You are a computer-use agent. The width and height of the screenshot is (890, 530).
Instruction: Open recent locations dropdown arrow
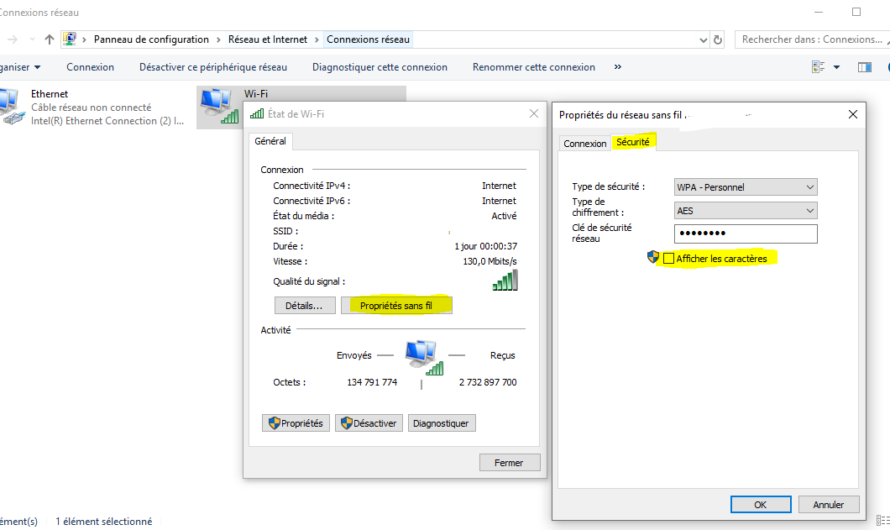coord(32,39)
